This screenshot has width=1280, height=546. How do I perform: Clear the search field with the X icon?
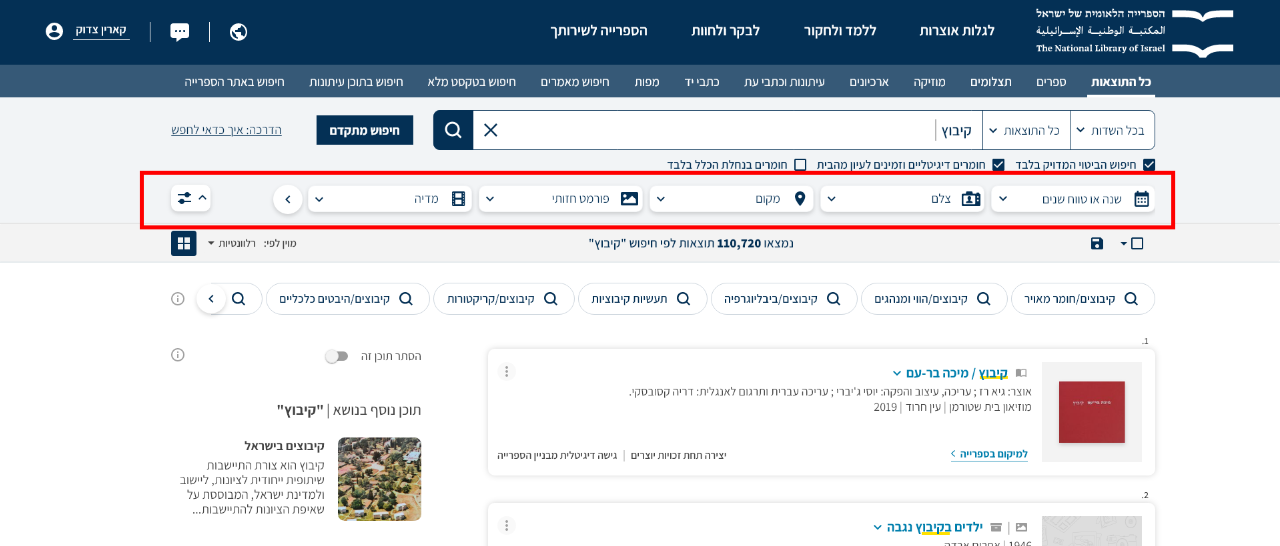coord(490,130)
